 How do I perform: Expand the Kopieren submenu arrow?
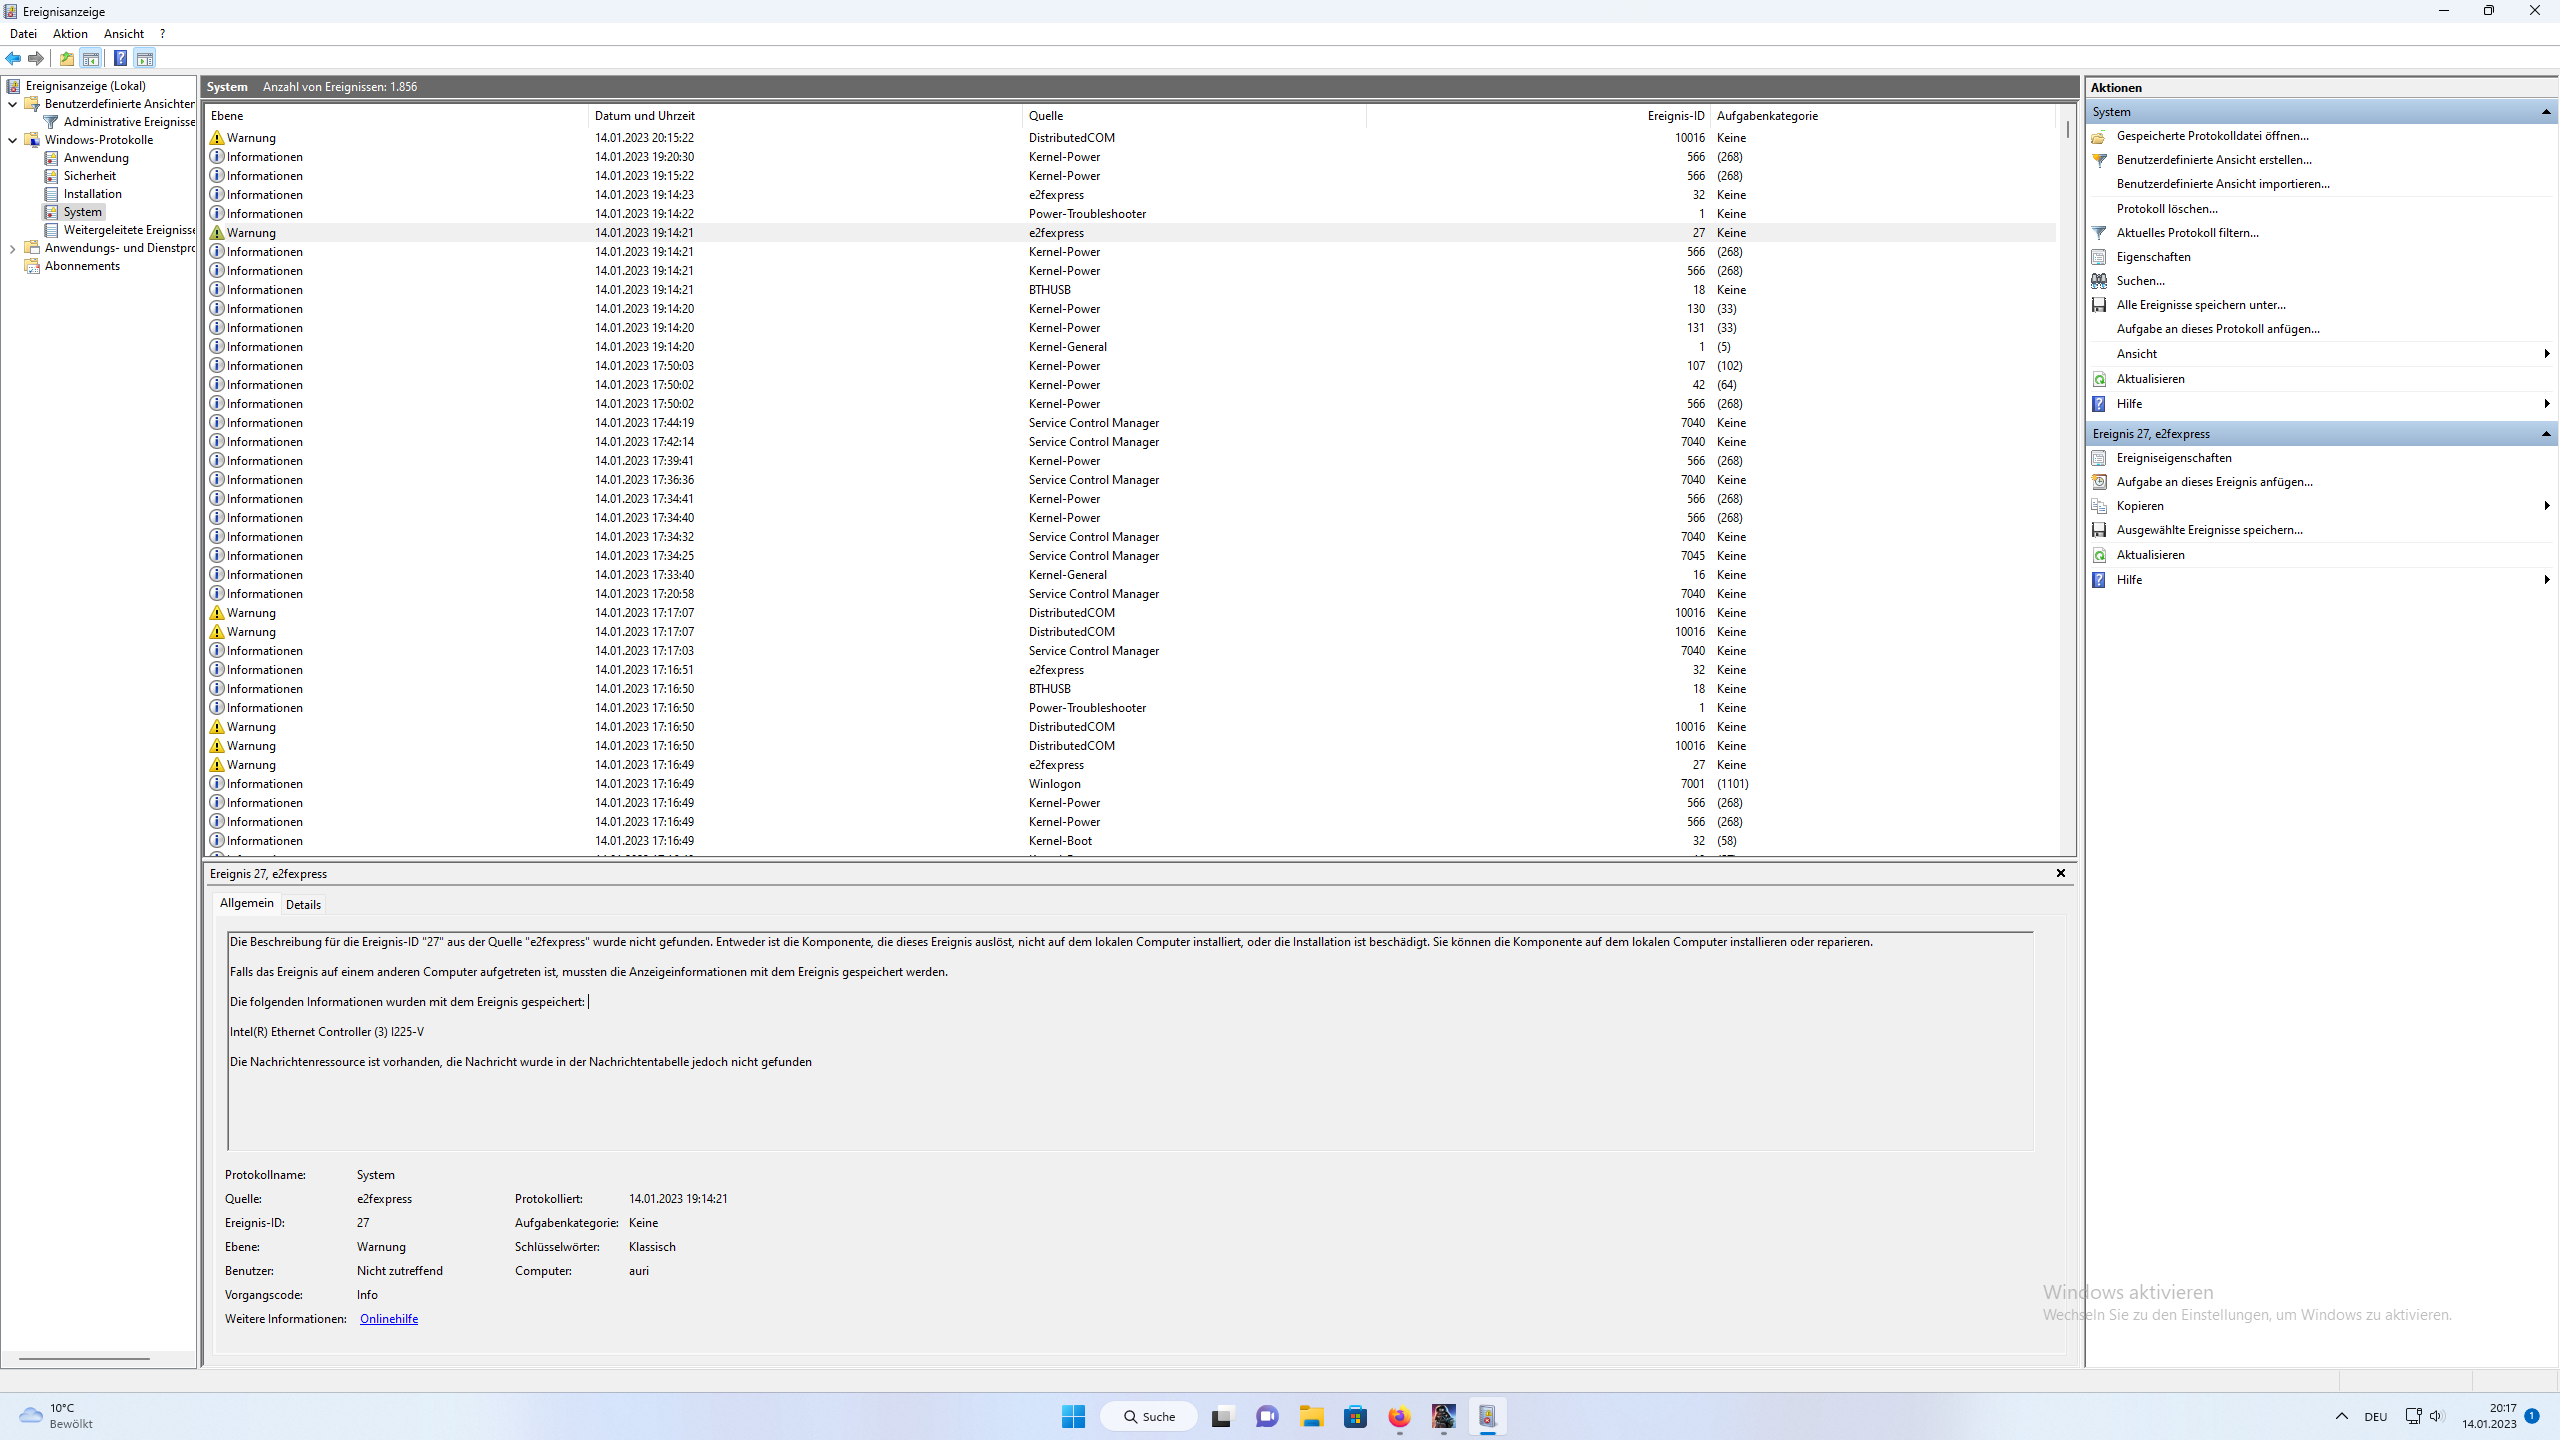click(x=2545, y=506)
